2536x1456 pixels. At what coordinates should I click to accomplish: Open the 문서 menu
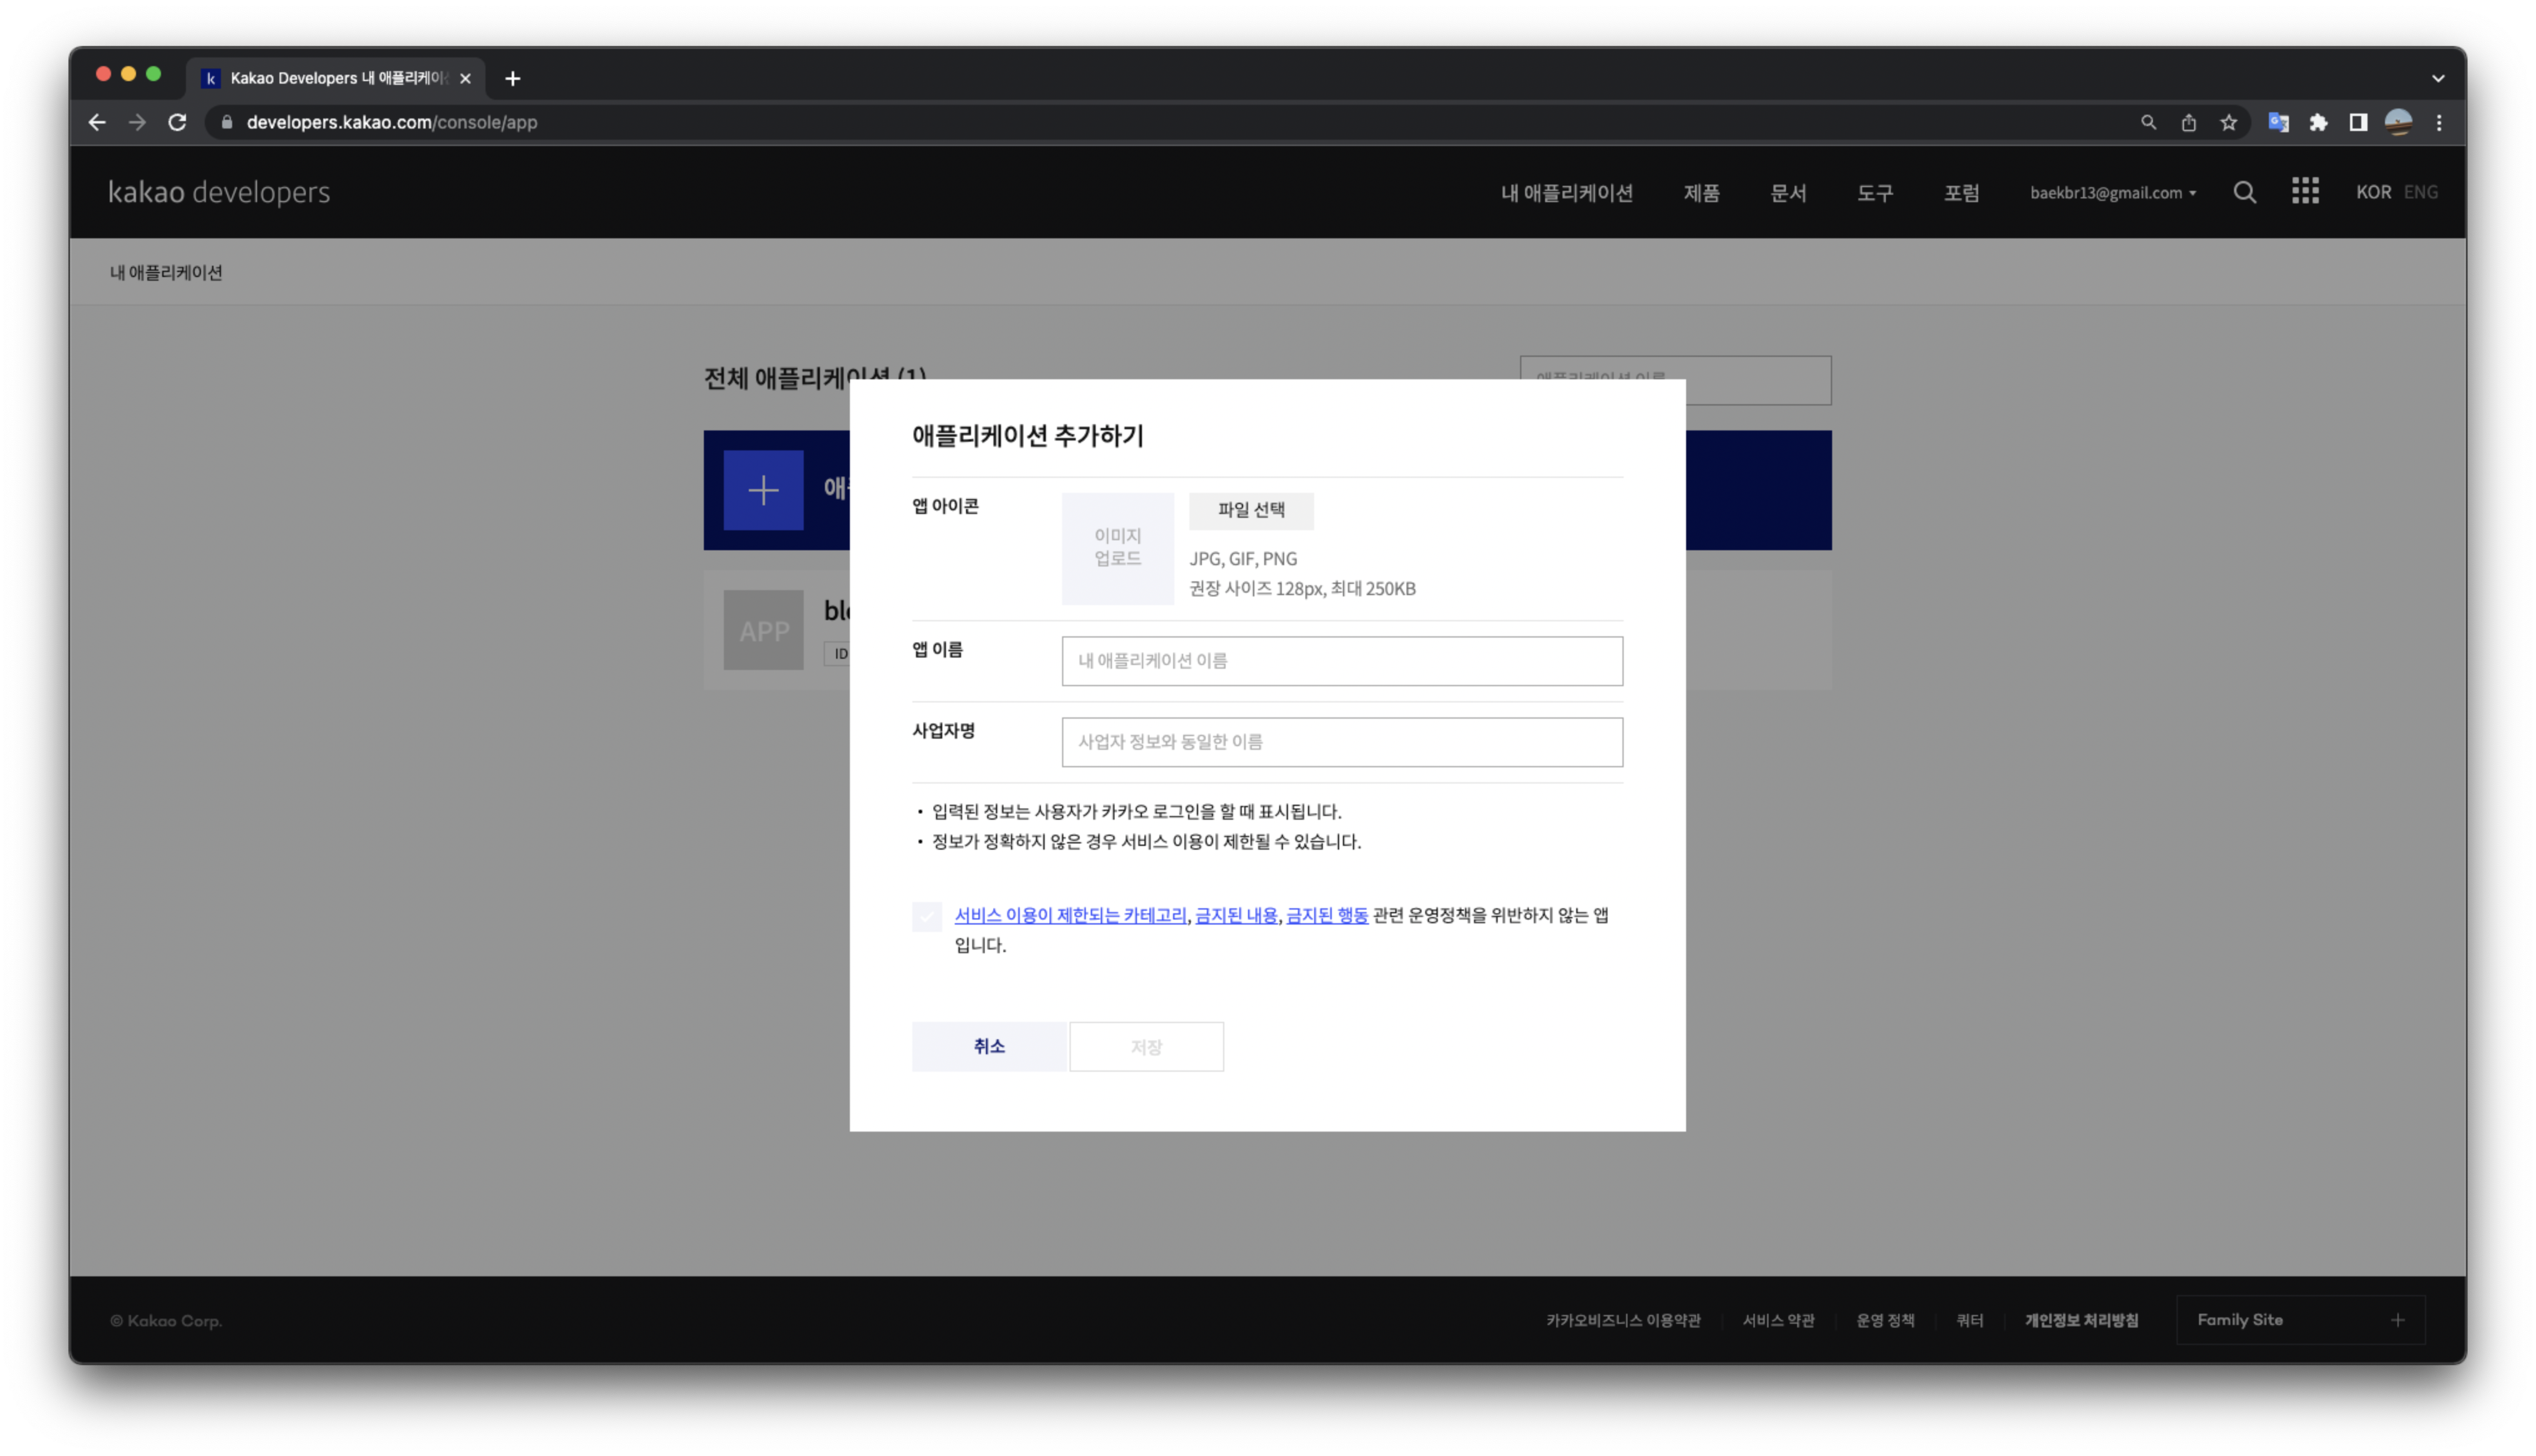tap(1788, 193)
